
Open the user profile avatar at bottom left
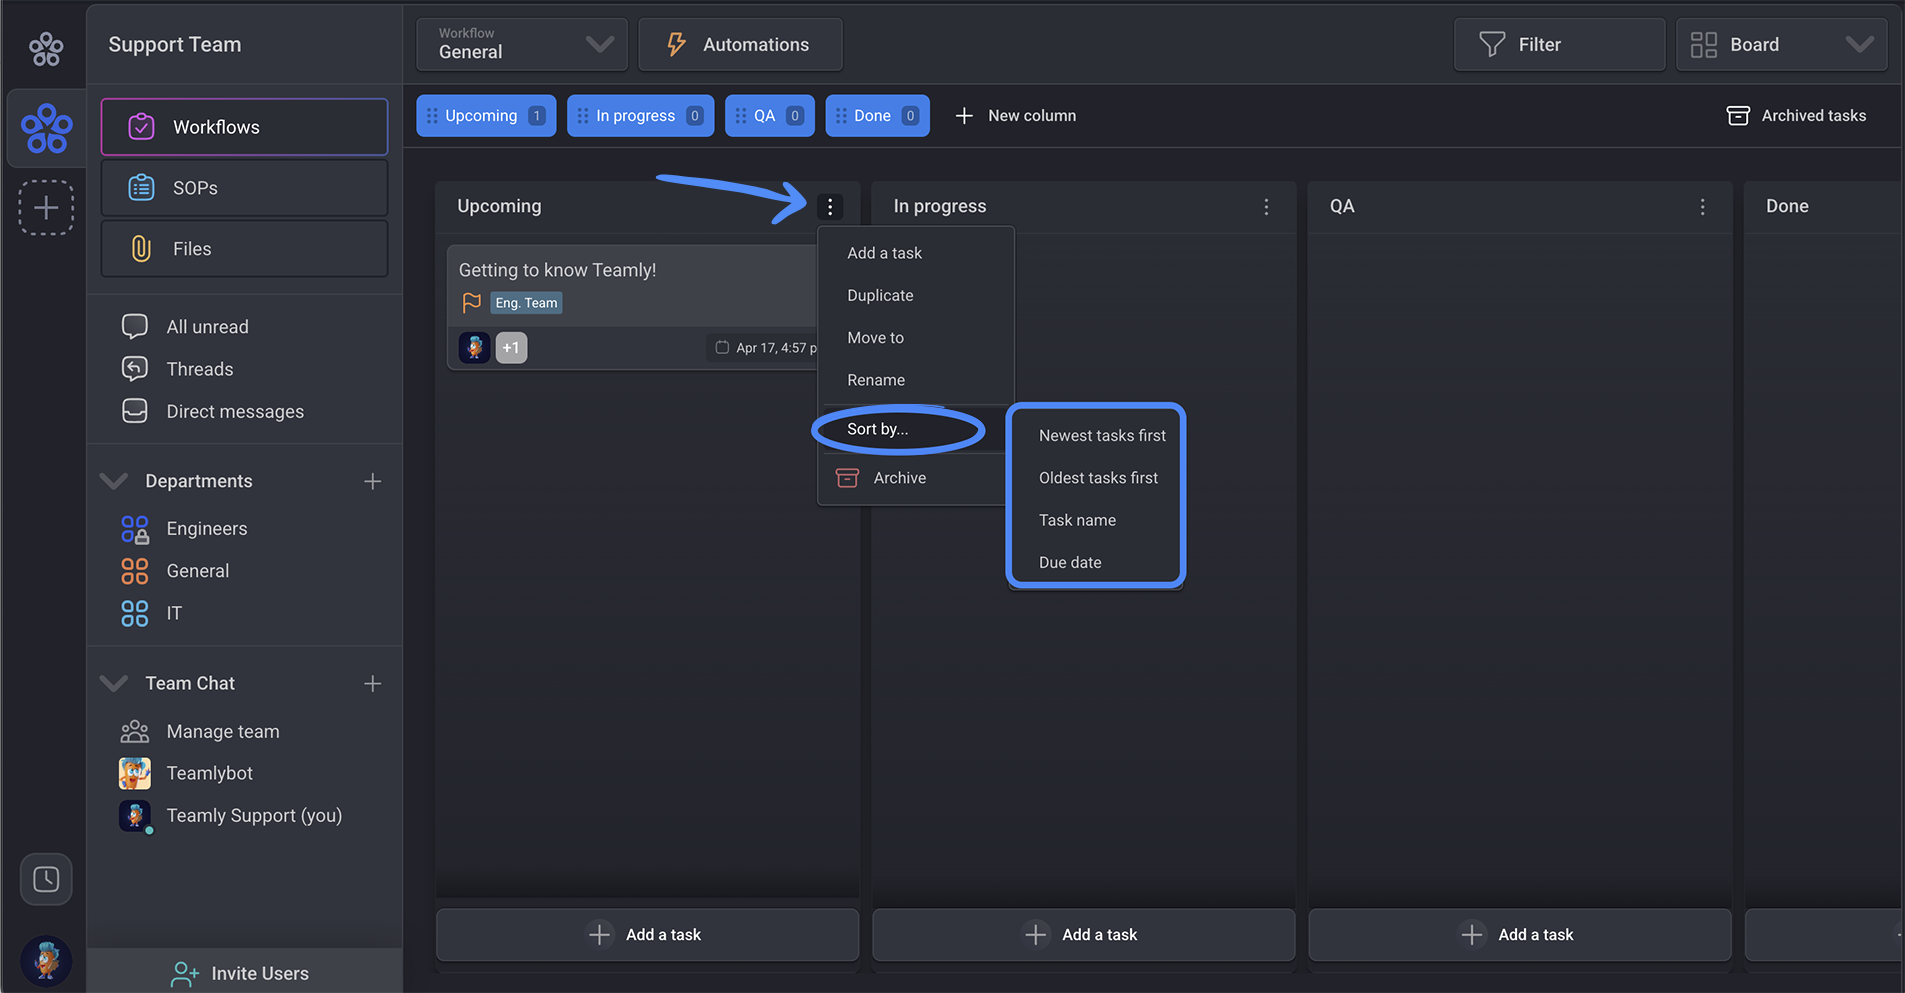tap(46, 961)
